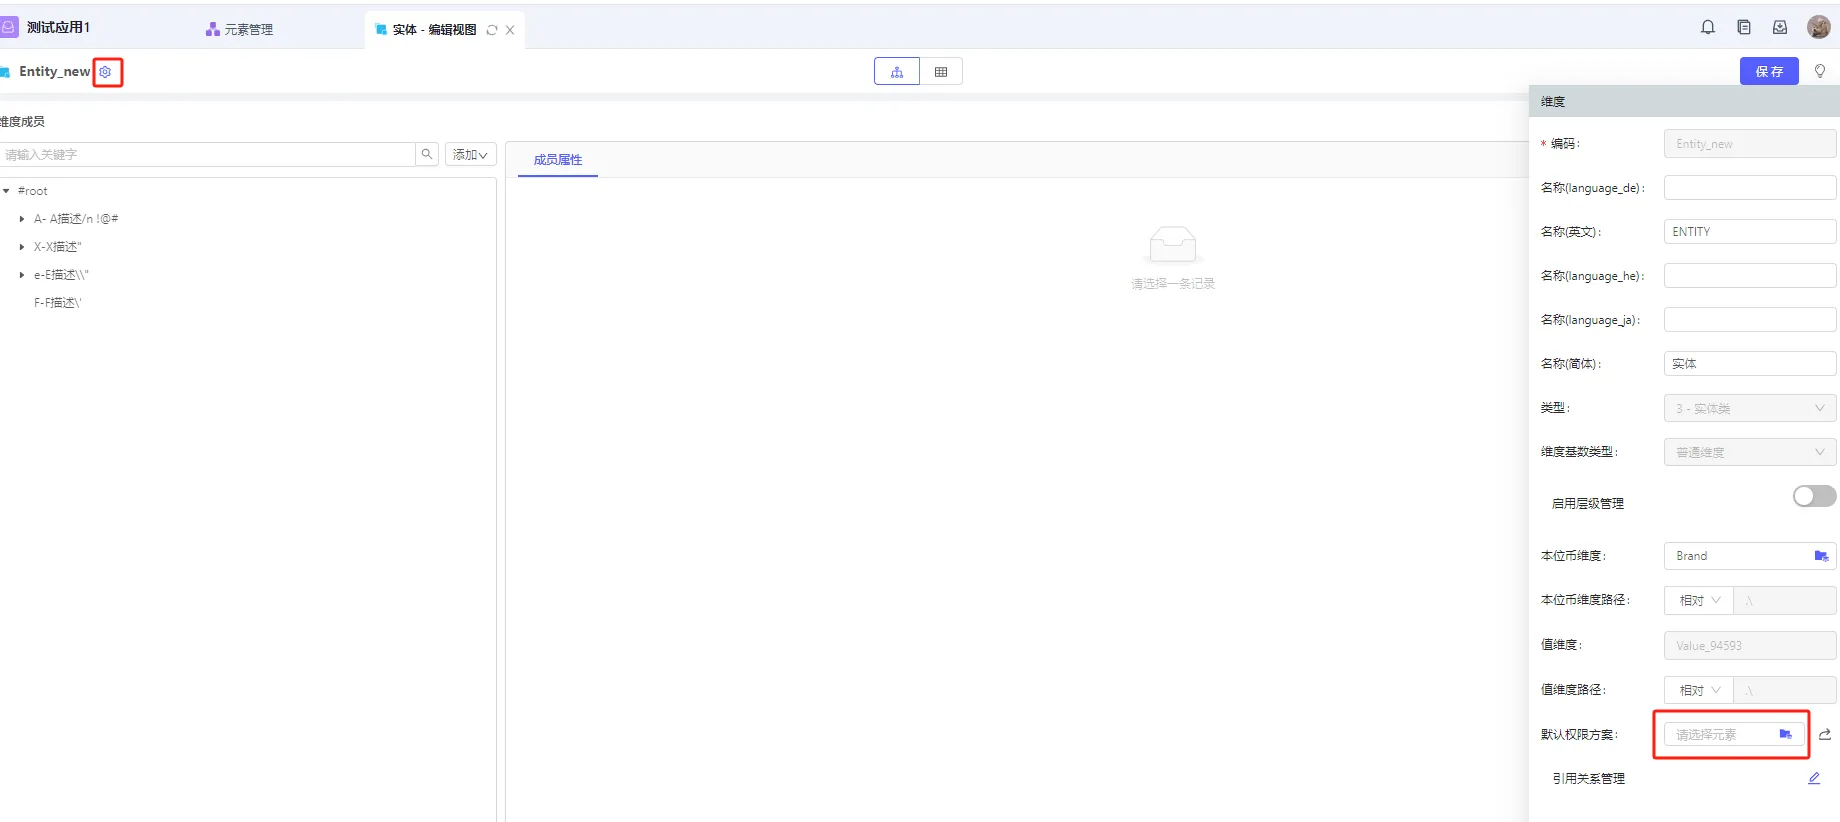
Task: Click the search magnifier icon
Action: (x=427, y=154)
